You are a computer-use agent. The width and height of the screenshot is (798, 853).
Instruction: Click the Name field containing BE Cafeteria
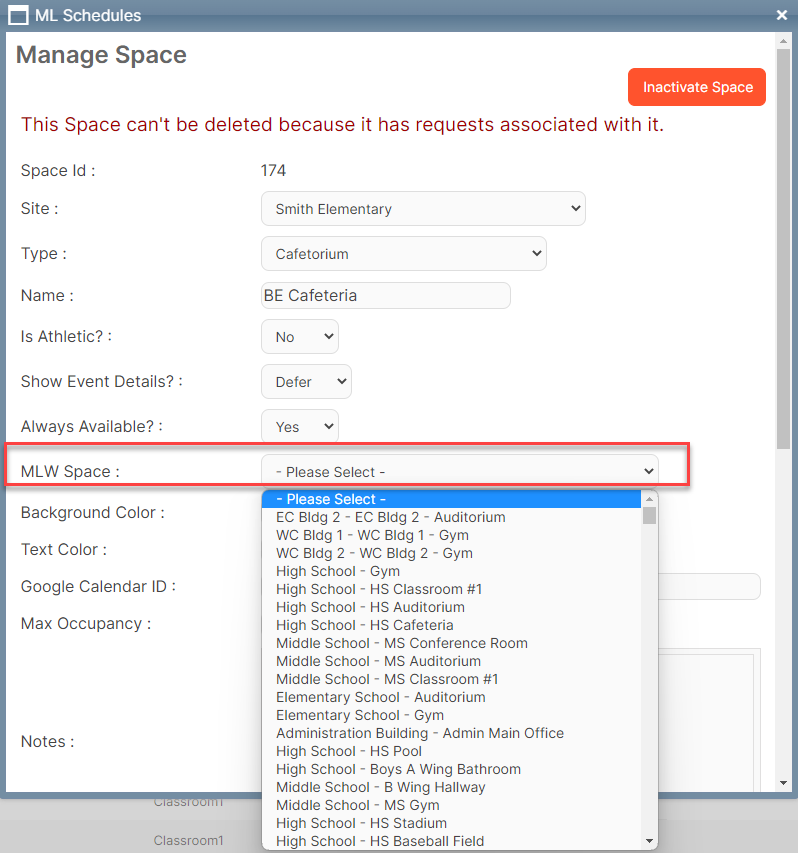click(x=385, y=296)
